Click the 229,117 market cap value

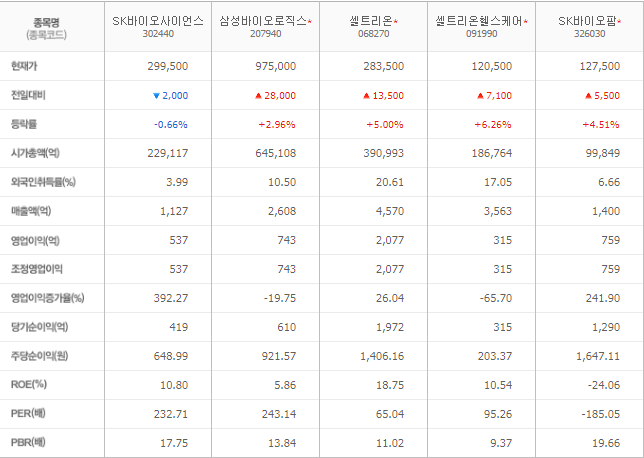168,153
